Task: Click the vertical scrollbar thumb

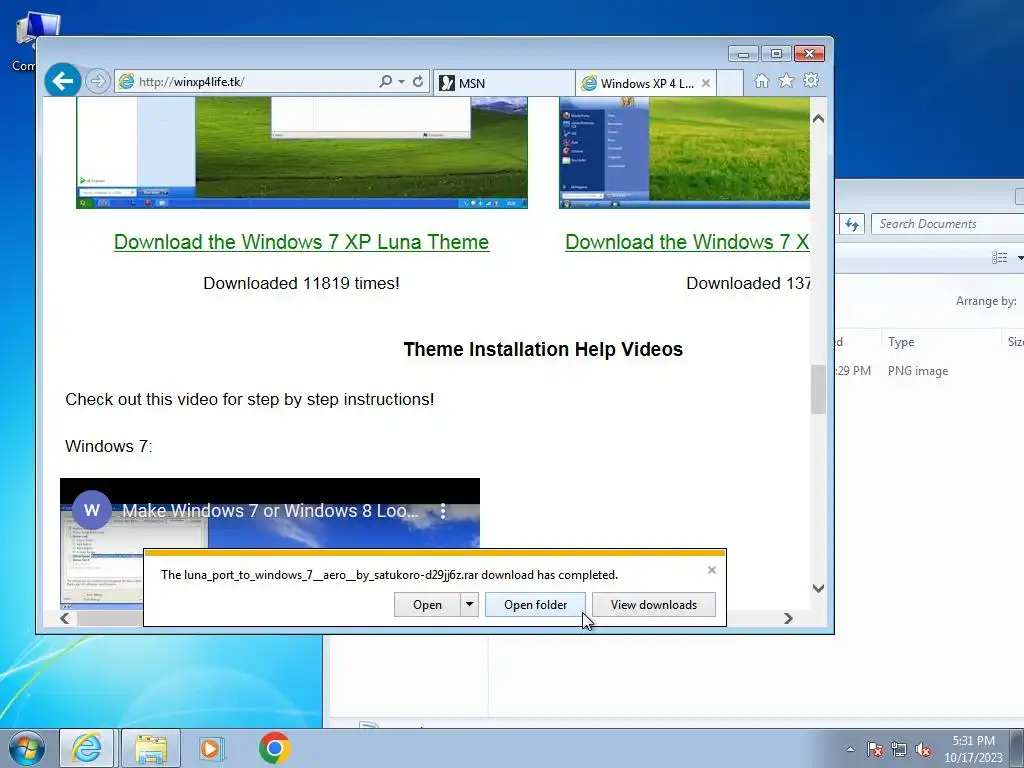Action: click(818, 389)
